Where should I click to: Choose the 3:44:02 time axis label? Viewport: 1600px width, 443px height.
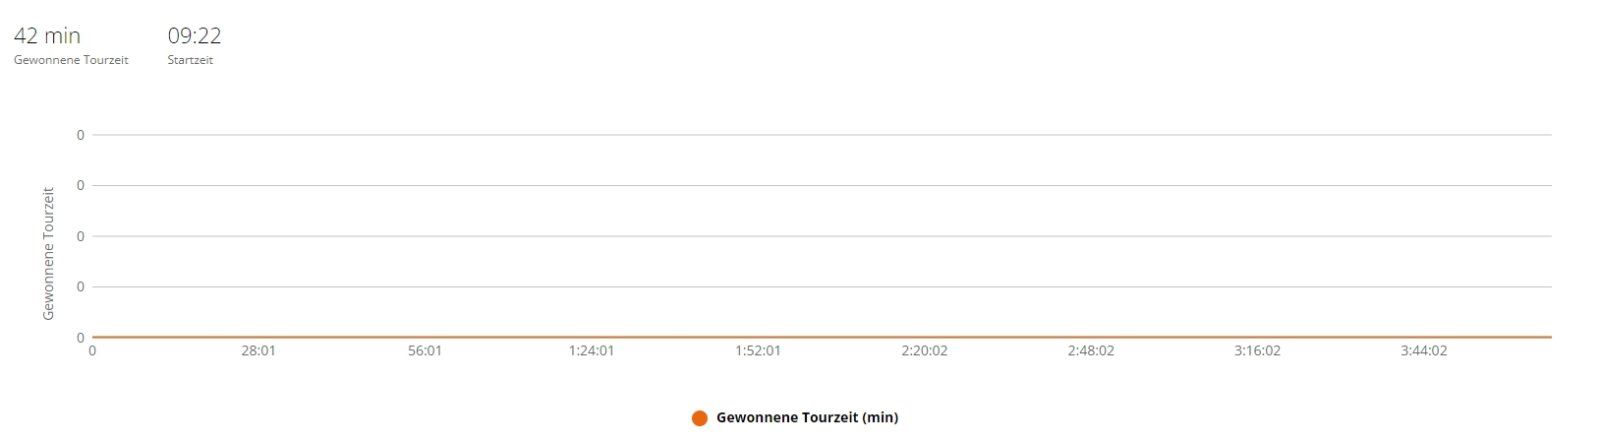click(x=1424, y=351)
